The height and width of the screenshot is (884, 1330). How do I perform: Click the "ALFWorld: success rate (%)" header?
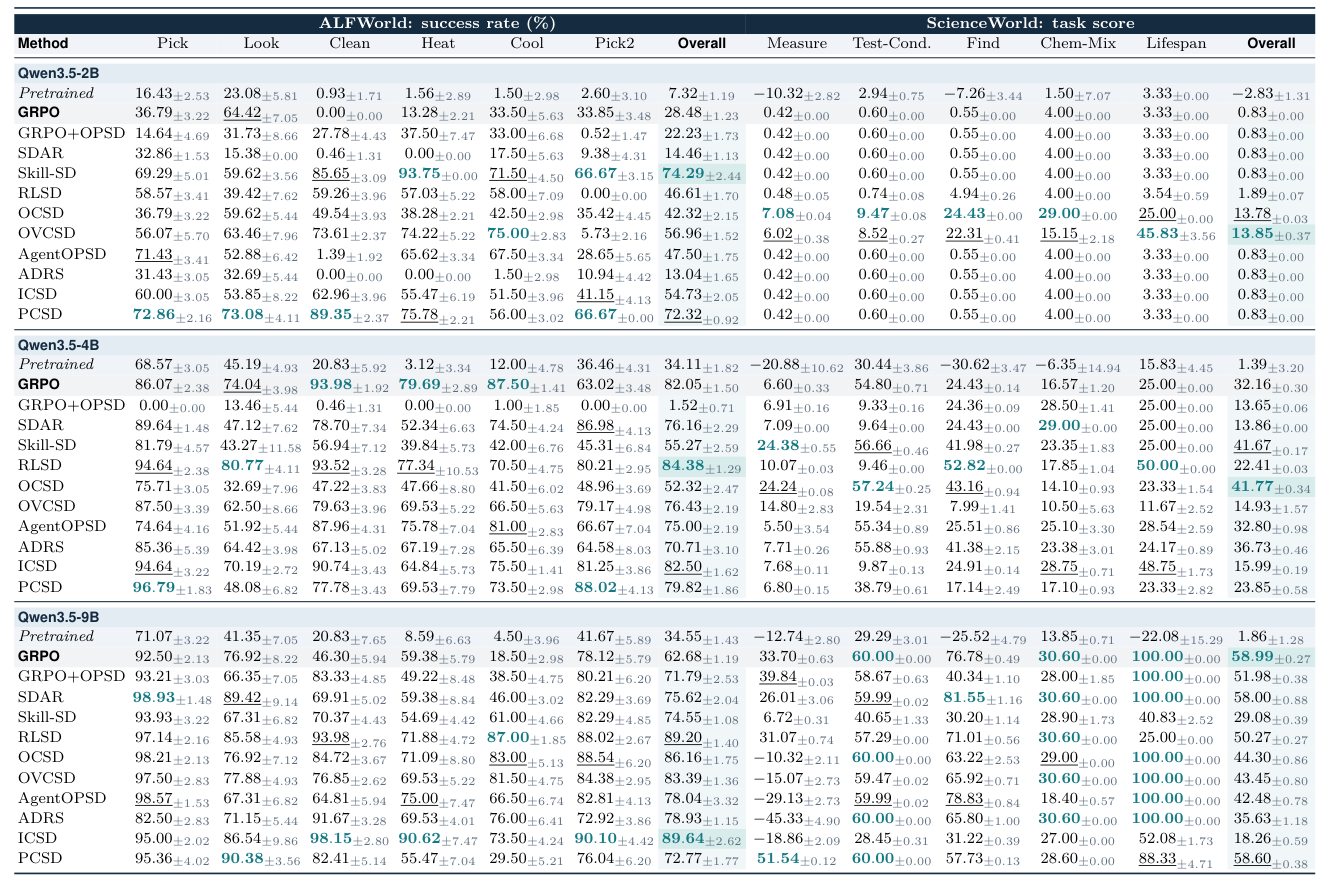point(437,23)
